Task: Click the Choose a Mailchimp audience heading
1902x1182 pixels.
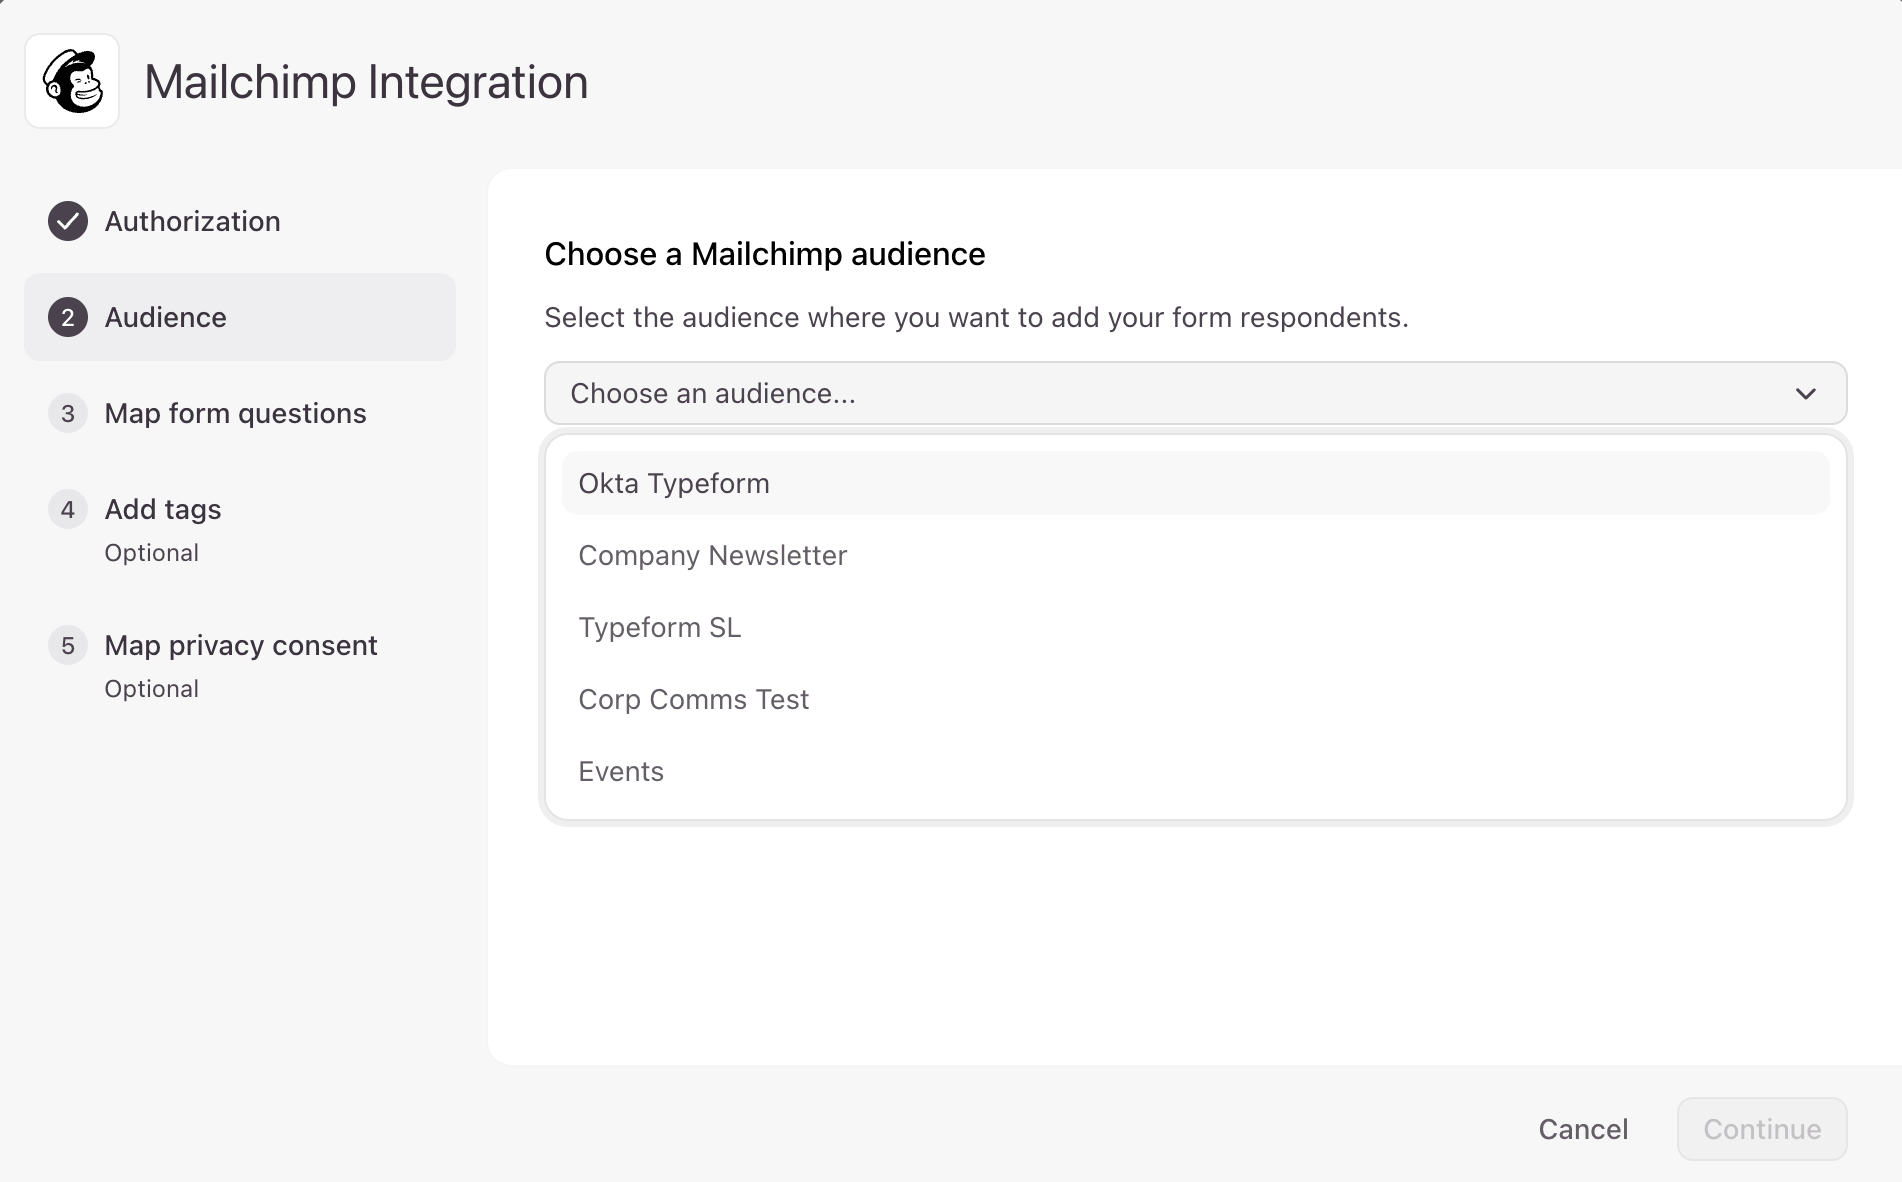Action: click(x=764, y=254)
